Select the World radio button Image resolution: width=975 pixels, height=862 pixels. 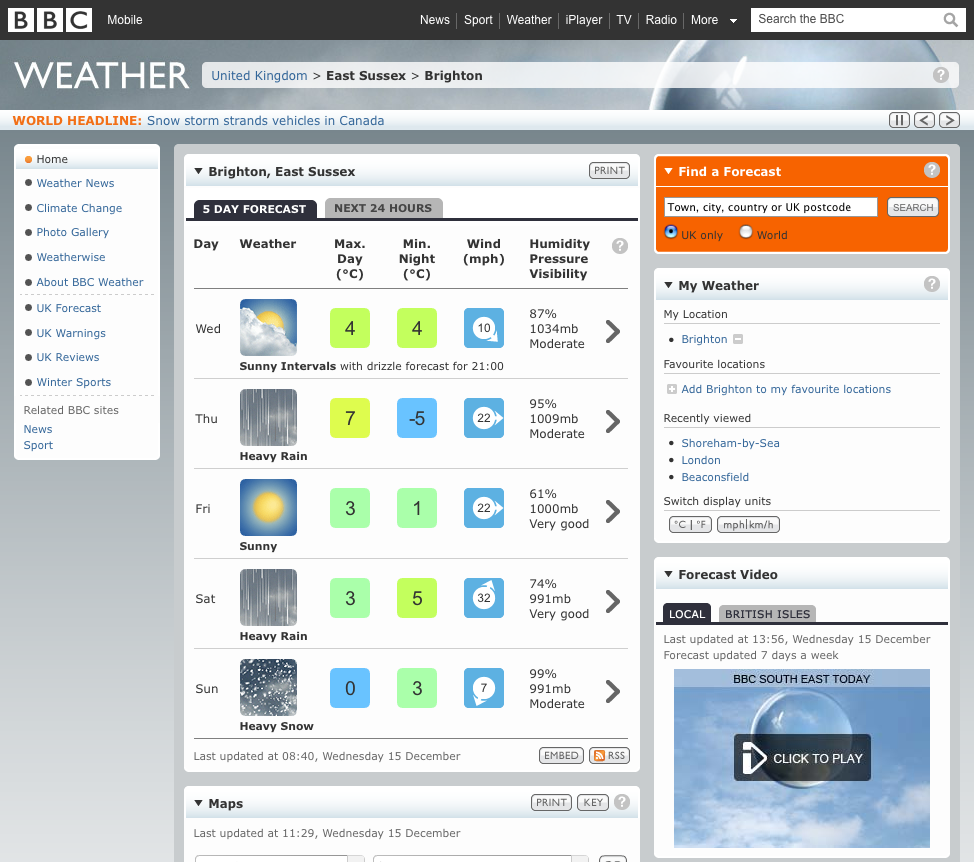tap(746, 232)
